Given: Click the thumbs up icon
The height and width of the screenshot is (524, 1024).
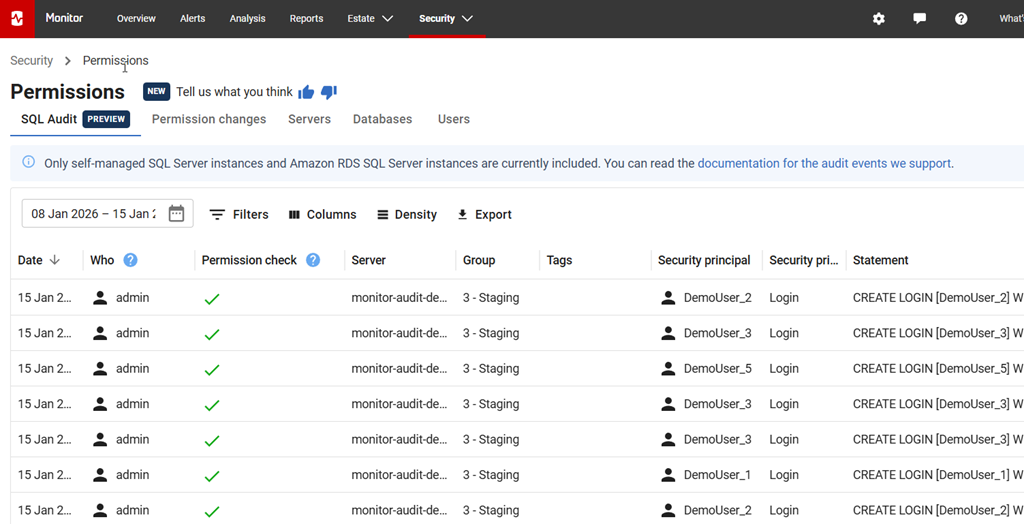Looking at the screenshot, I should tap(306, 92).
